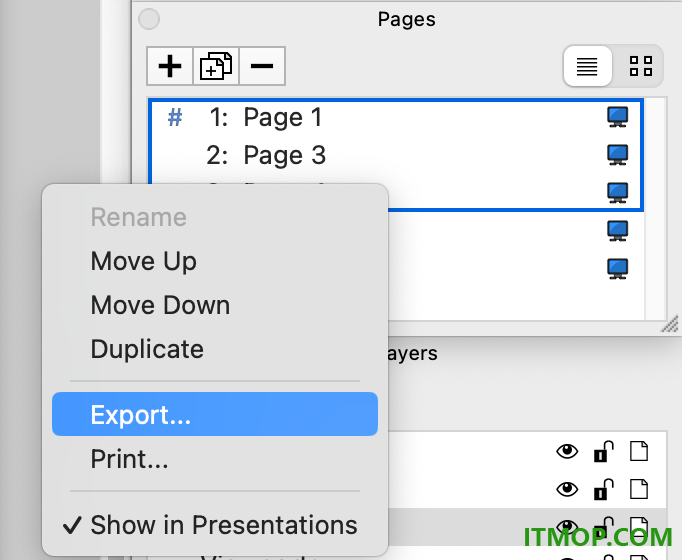Toggle presentation monitor icon for Page 3
This screenshot has width=682, height=560.
click(618, 155)
